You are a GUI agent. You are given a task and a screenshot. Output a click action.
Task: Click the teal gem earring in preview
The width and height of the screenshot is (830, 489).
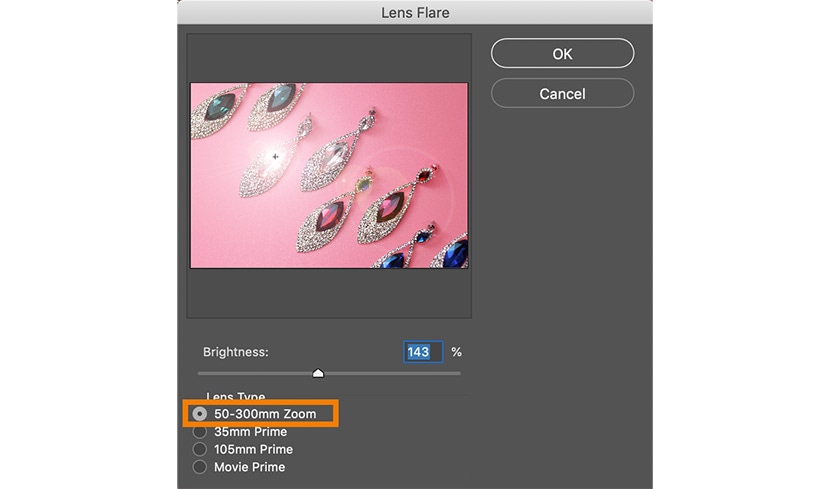click(218, 105)
